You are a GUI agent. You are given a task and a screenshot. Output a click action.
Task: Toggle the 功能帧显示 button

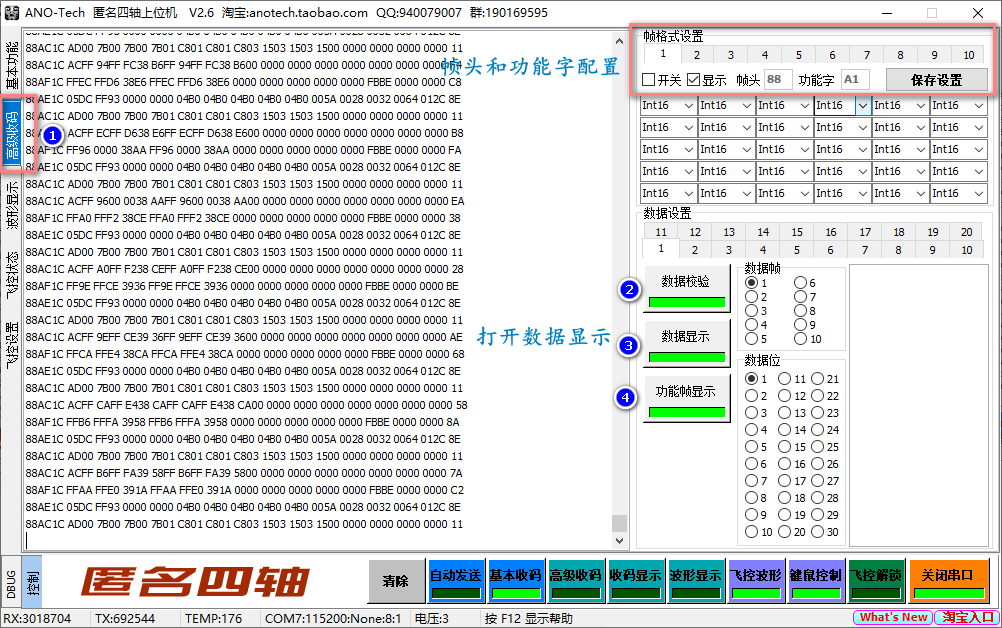coord(686,399)
